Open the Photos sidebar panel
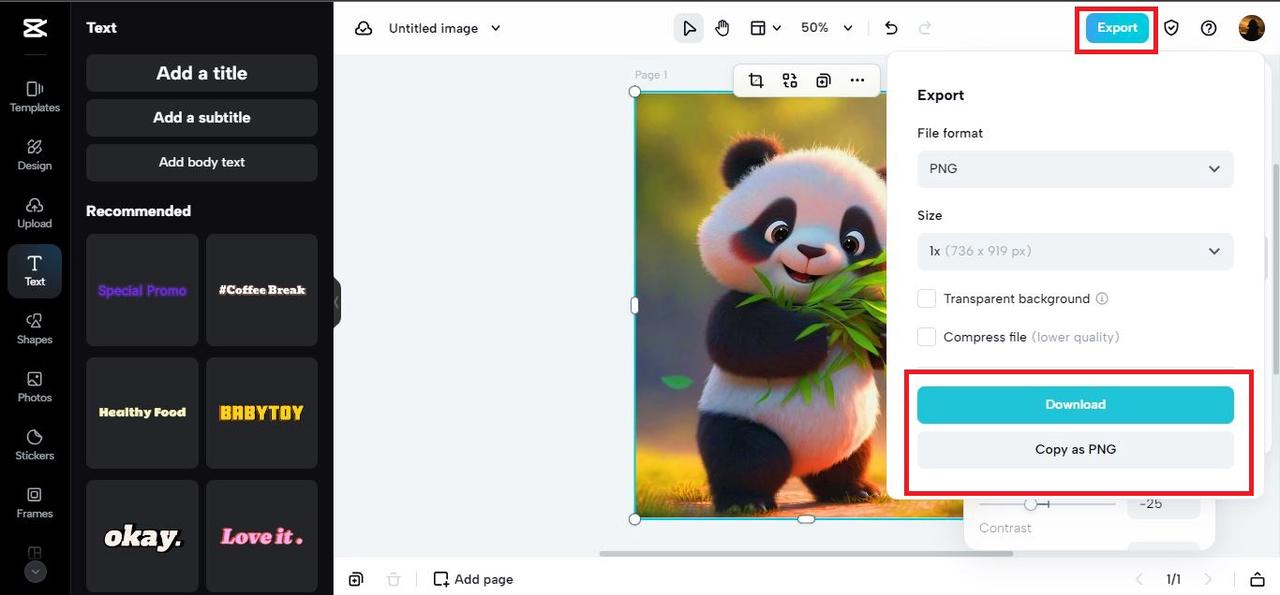The image size is (1280, 595). [x=35, y=387]
